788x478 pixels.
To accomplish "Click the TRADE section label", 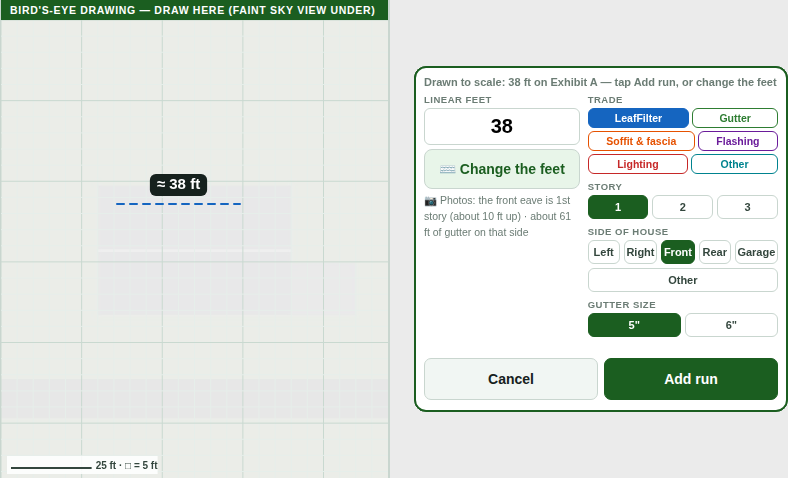I will pyautogui.click(x=605, y=100).
